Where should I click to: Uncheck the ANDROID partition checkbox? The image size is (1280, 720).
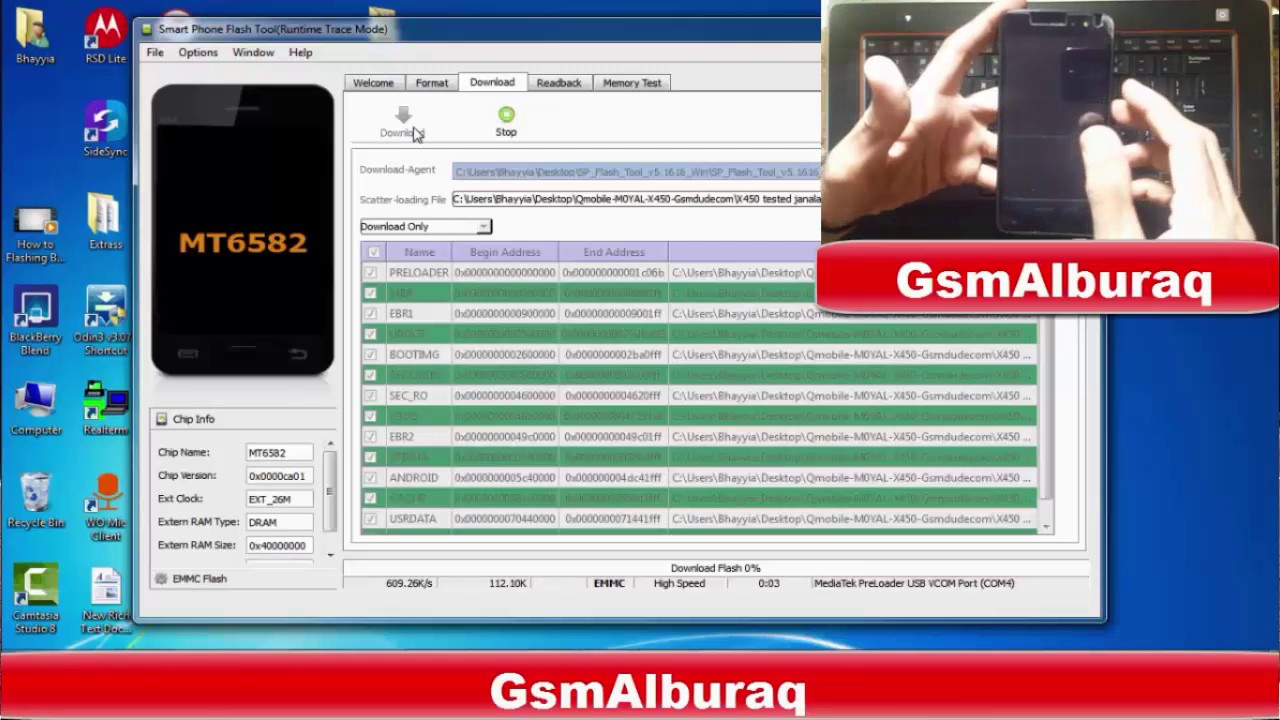click(x=371, y=478)
